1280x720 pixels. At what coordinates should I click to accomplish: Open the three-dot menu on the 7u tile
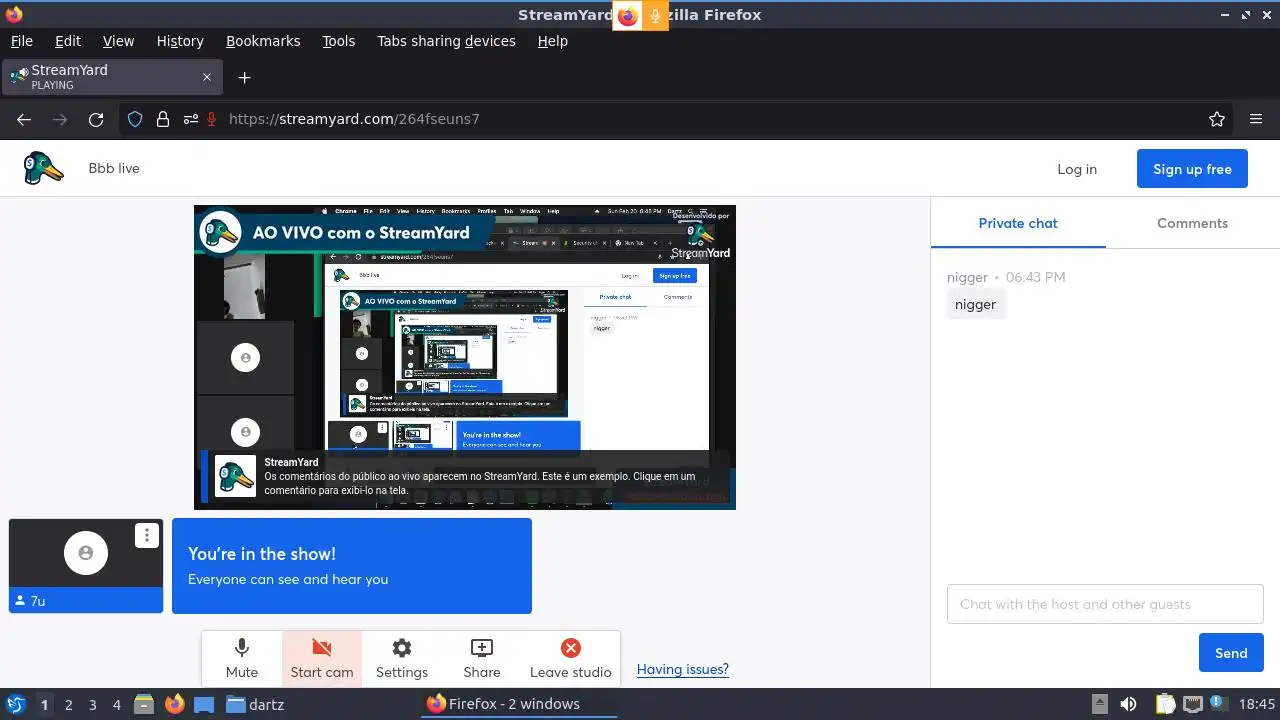(x=147, y=535)
